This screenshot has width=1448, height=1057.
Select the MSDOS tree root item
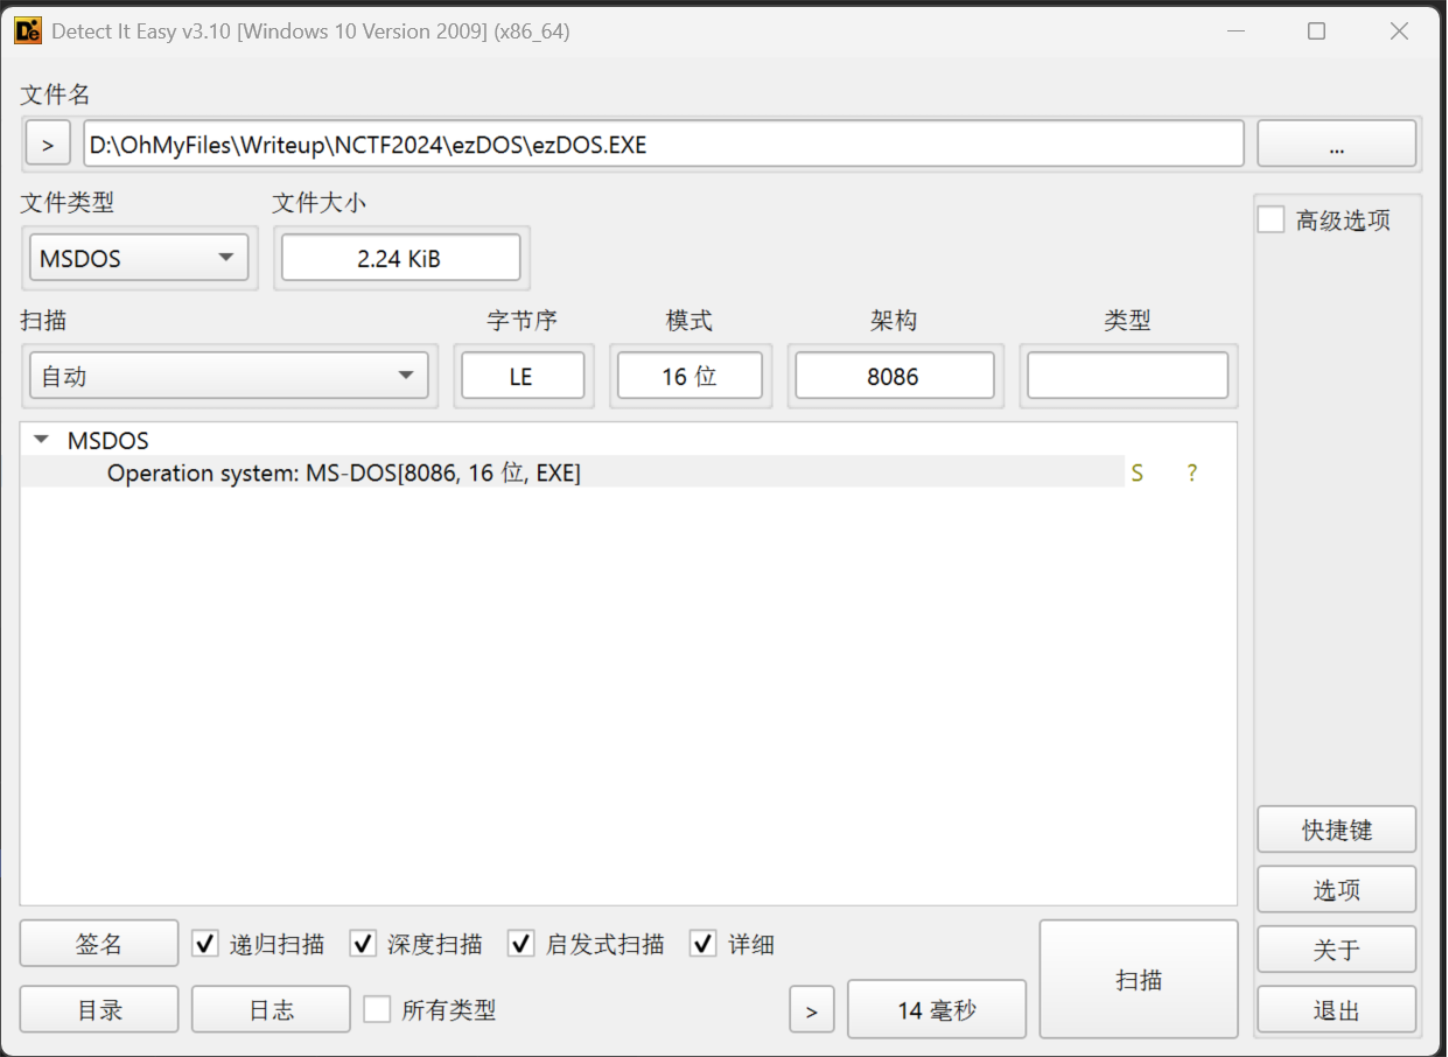tap(108, 440)
